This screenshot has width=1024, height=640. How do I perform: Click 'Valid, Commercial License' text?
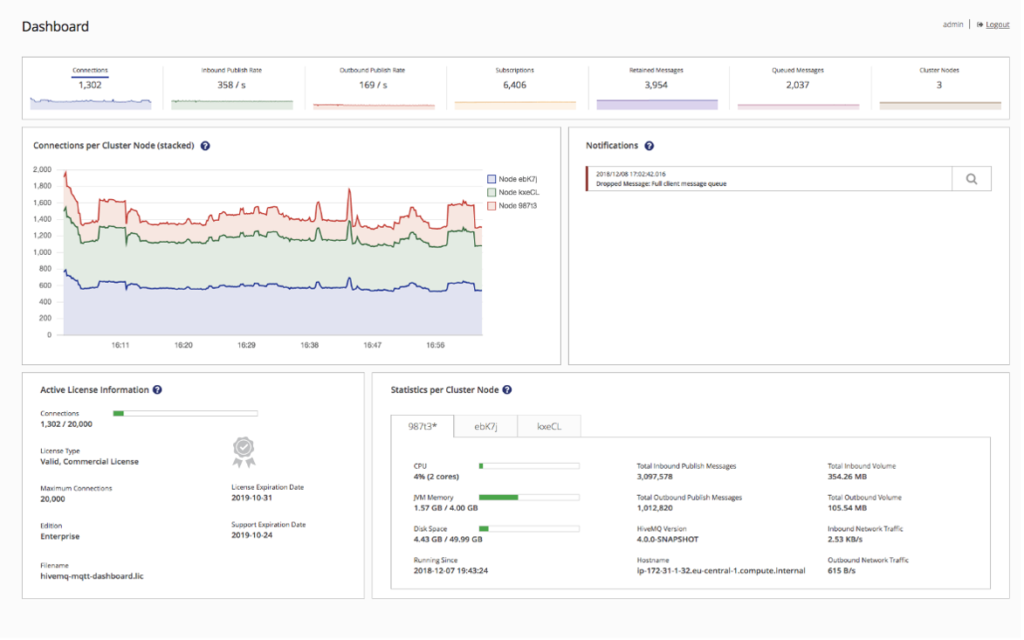pyautogui.click(x=89, y=462)
